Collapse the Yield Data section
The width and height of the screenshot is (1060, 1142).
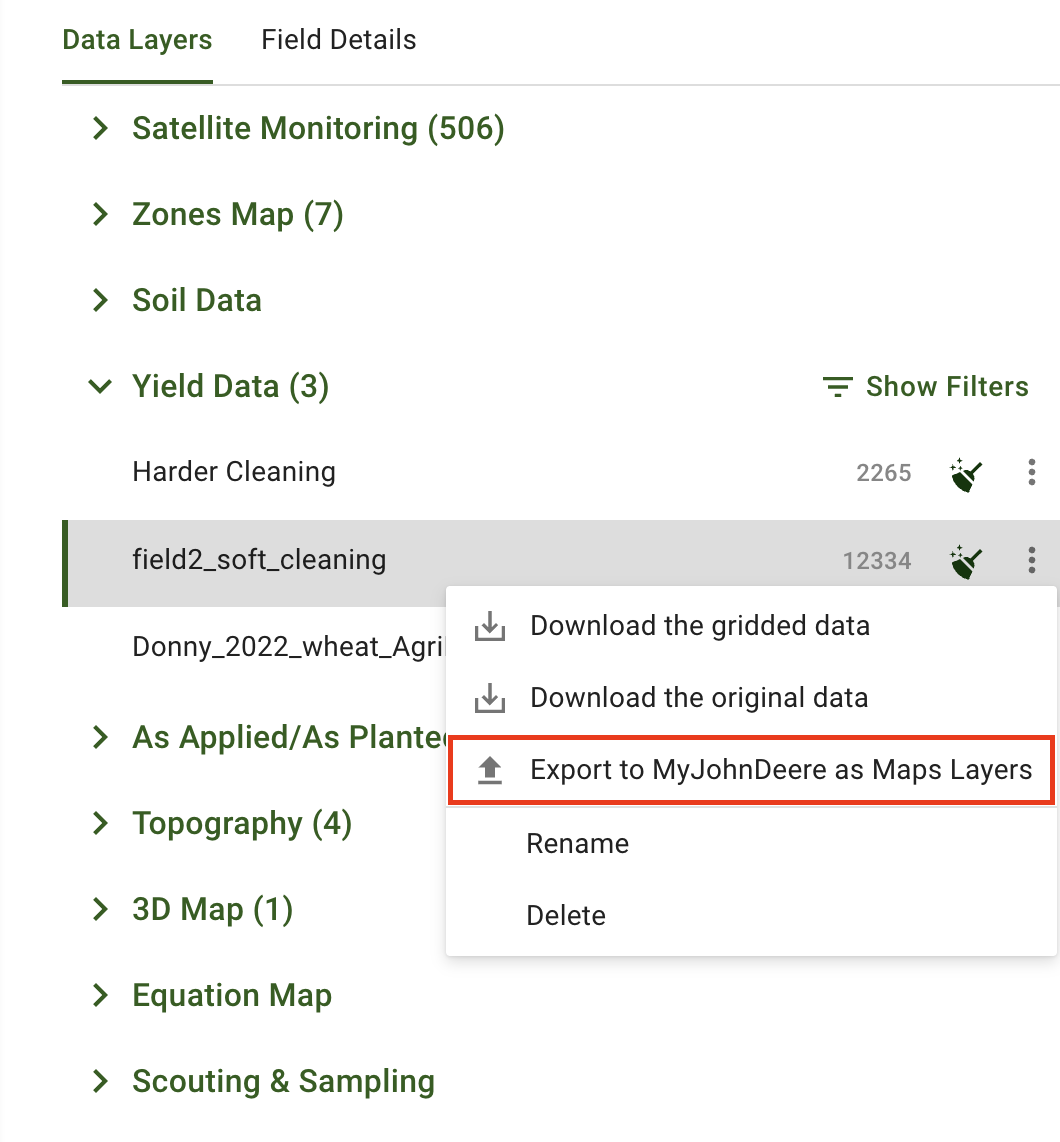tap(100, 387)
